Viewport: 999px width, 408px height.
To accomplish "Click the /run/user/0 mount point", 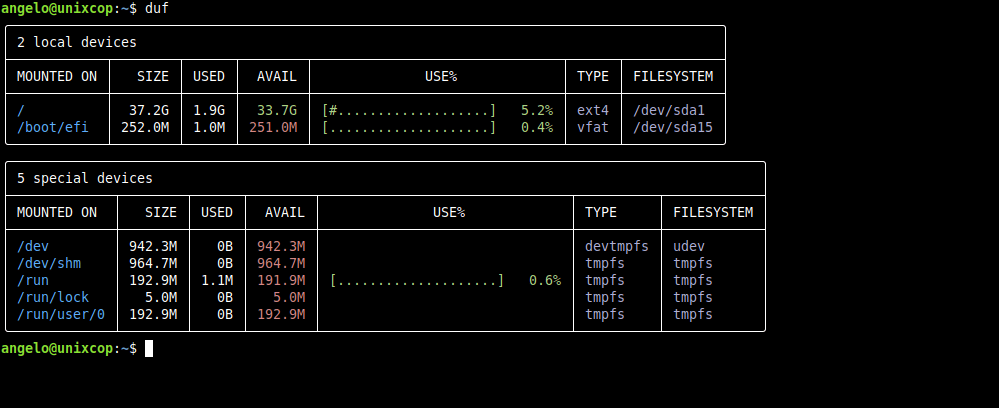I will 61,314.
